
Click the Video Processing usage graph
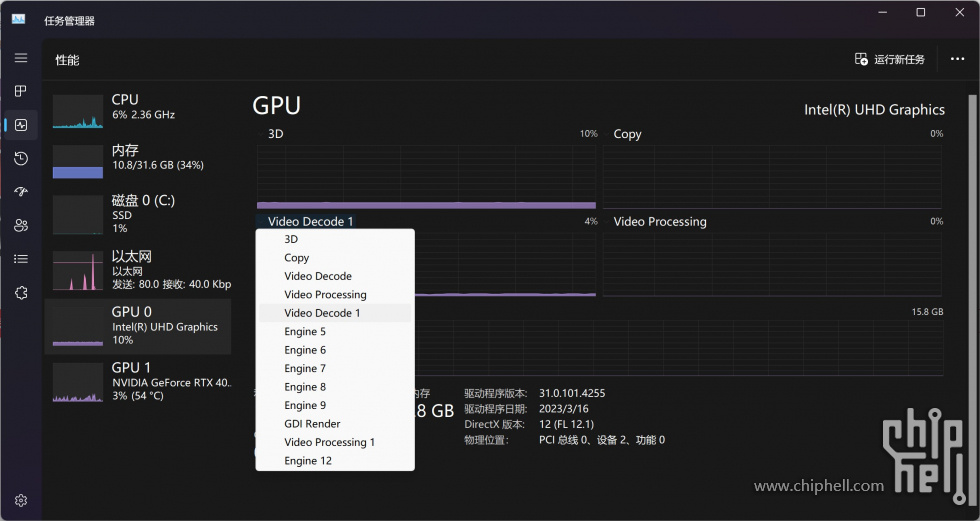772,264
